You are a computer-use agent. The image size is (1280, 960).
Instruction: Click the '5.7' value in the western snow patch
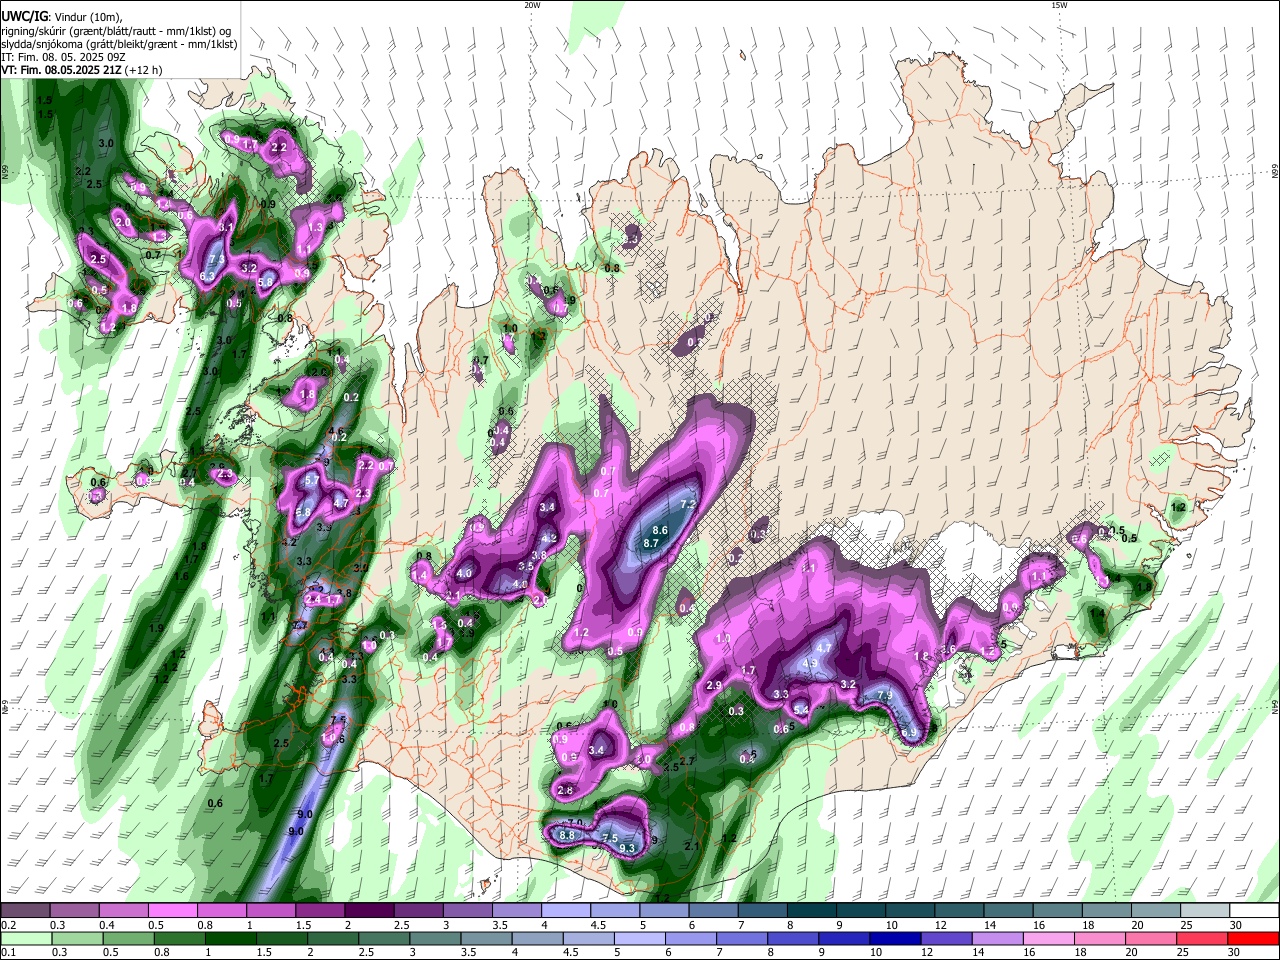tap(311, 481)
